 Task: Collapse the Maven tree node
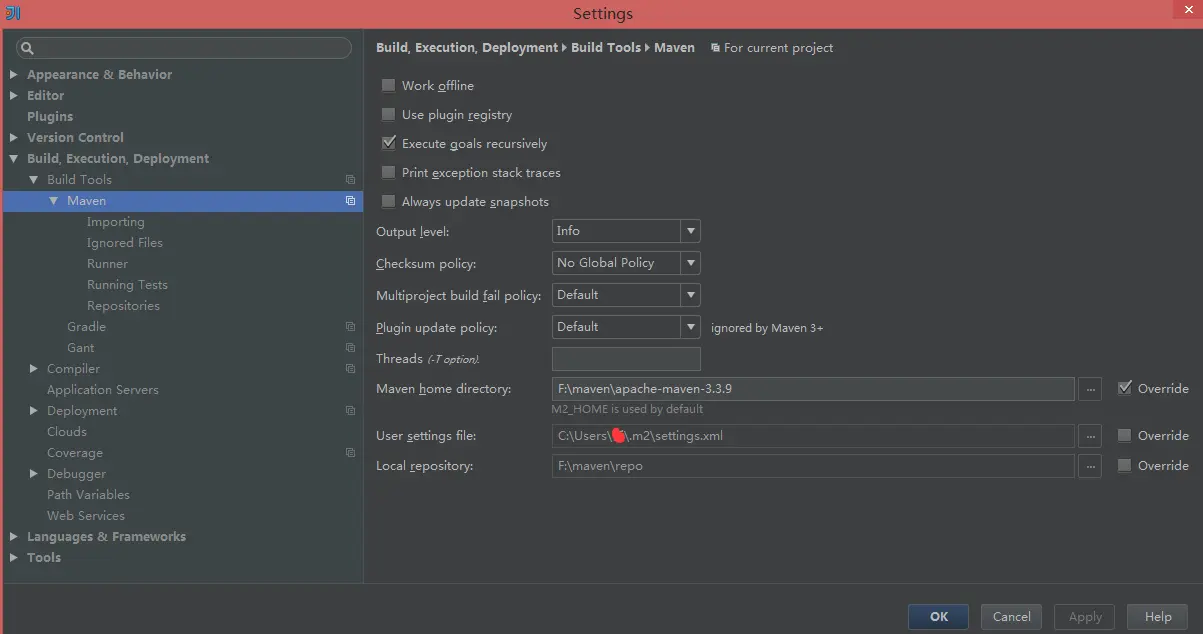[x=54, y=201]
